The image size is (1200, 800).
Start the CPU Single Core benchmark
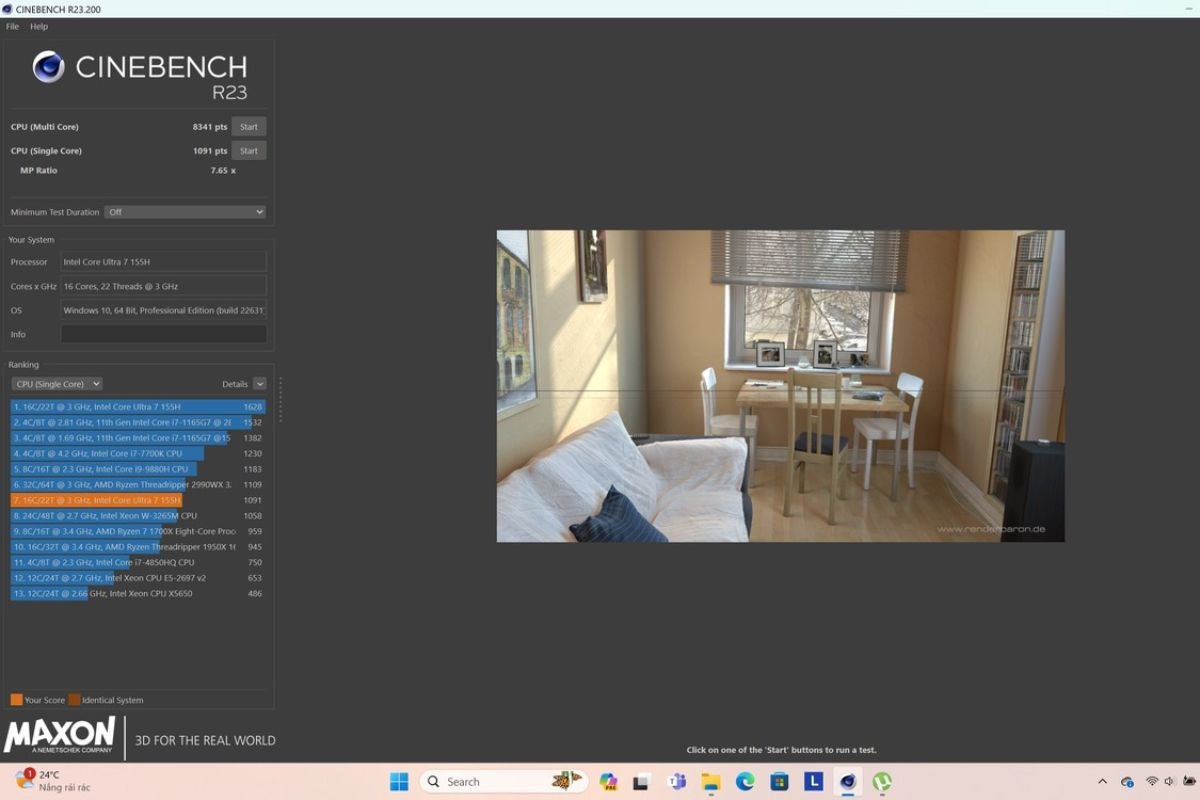248,150
